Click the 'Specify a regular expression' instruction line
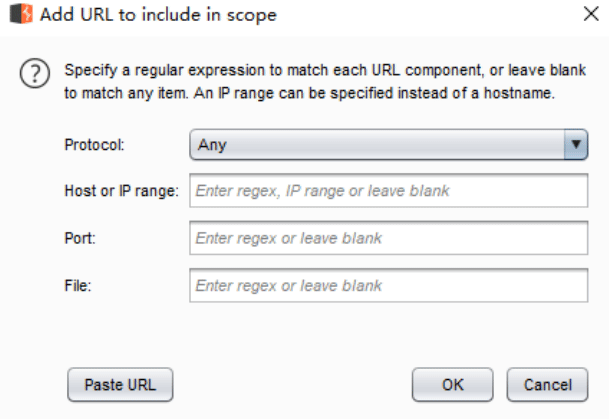 [325, 70]
